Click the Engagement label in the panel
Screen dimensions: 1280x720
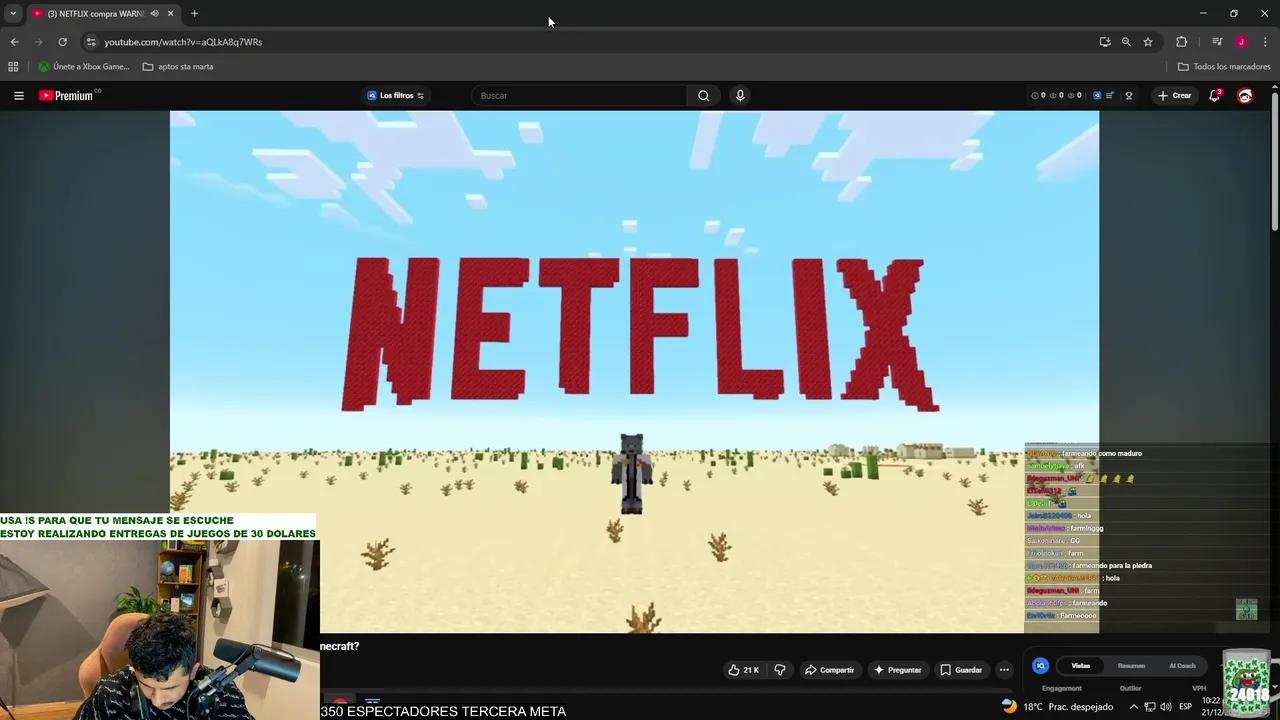coord(1061,688)
